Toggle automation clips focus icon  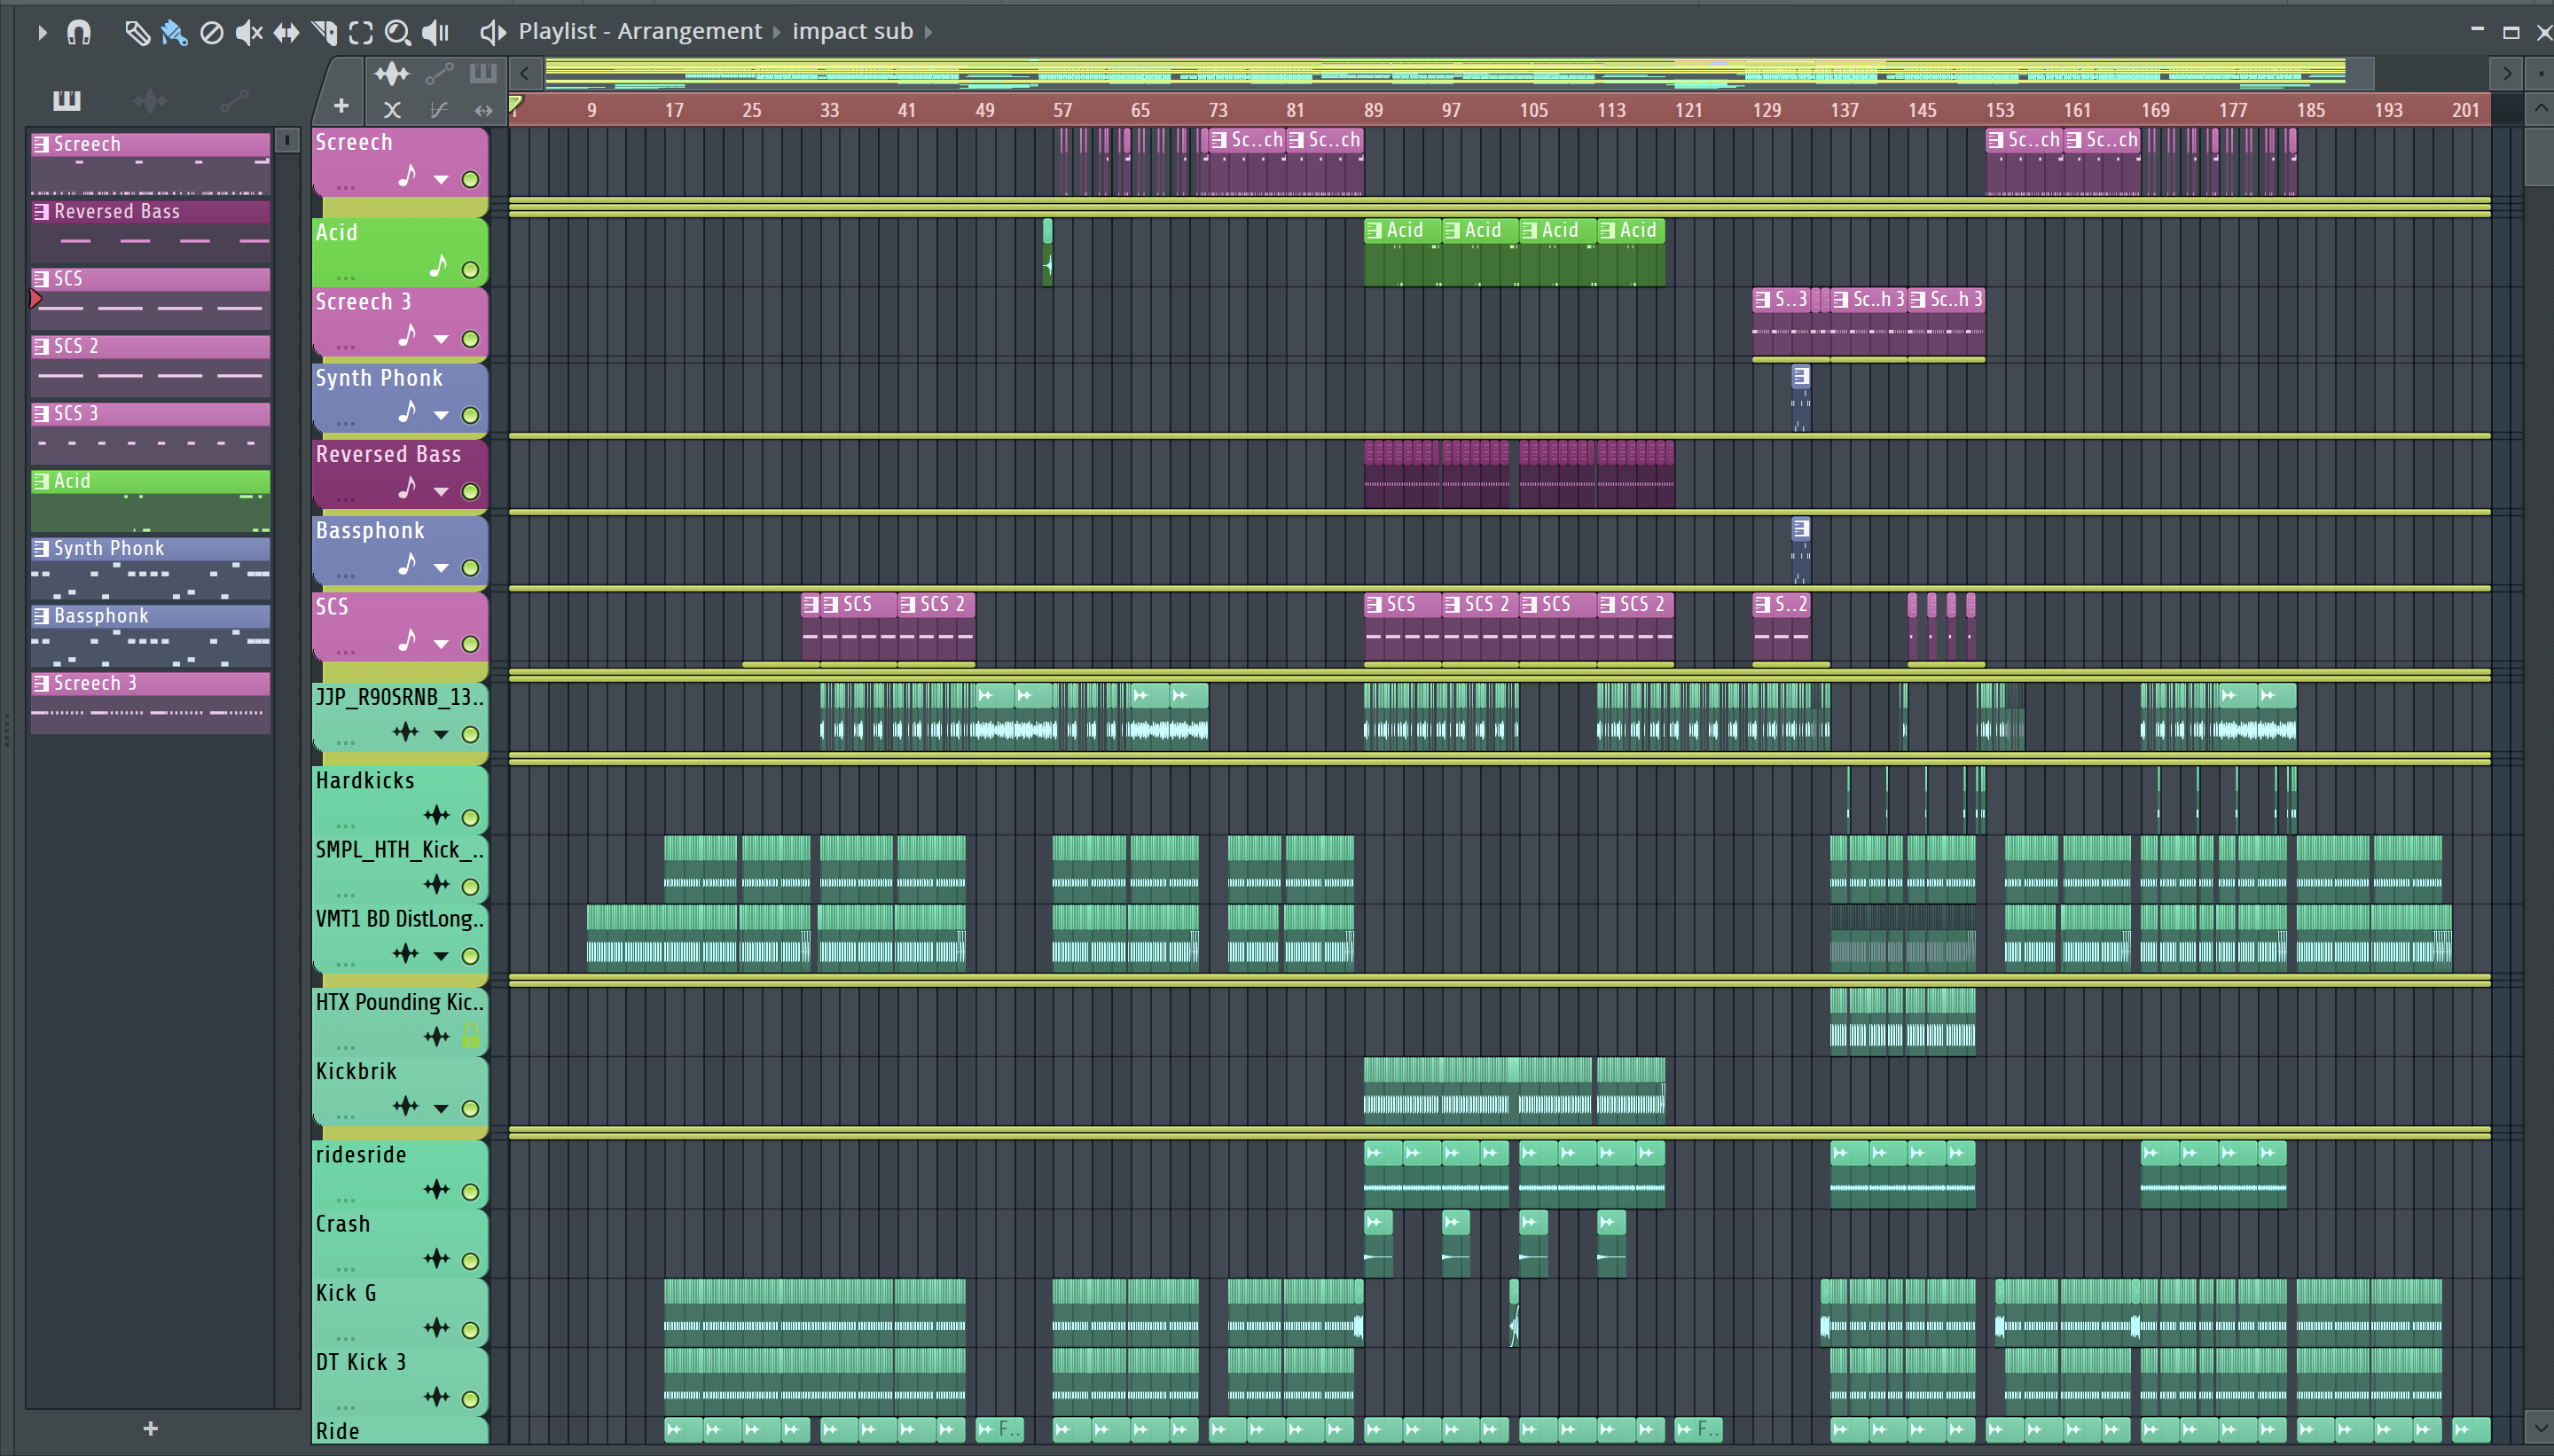click(x=439, y=73)
